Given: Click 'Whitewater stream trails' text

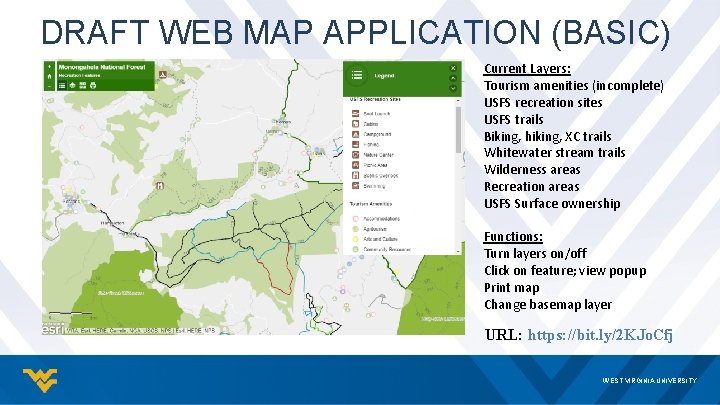Looking at the screenshot, I should pos(555,152).
